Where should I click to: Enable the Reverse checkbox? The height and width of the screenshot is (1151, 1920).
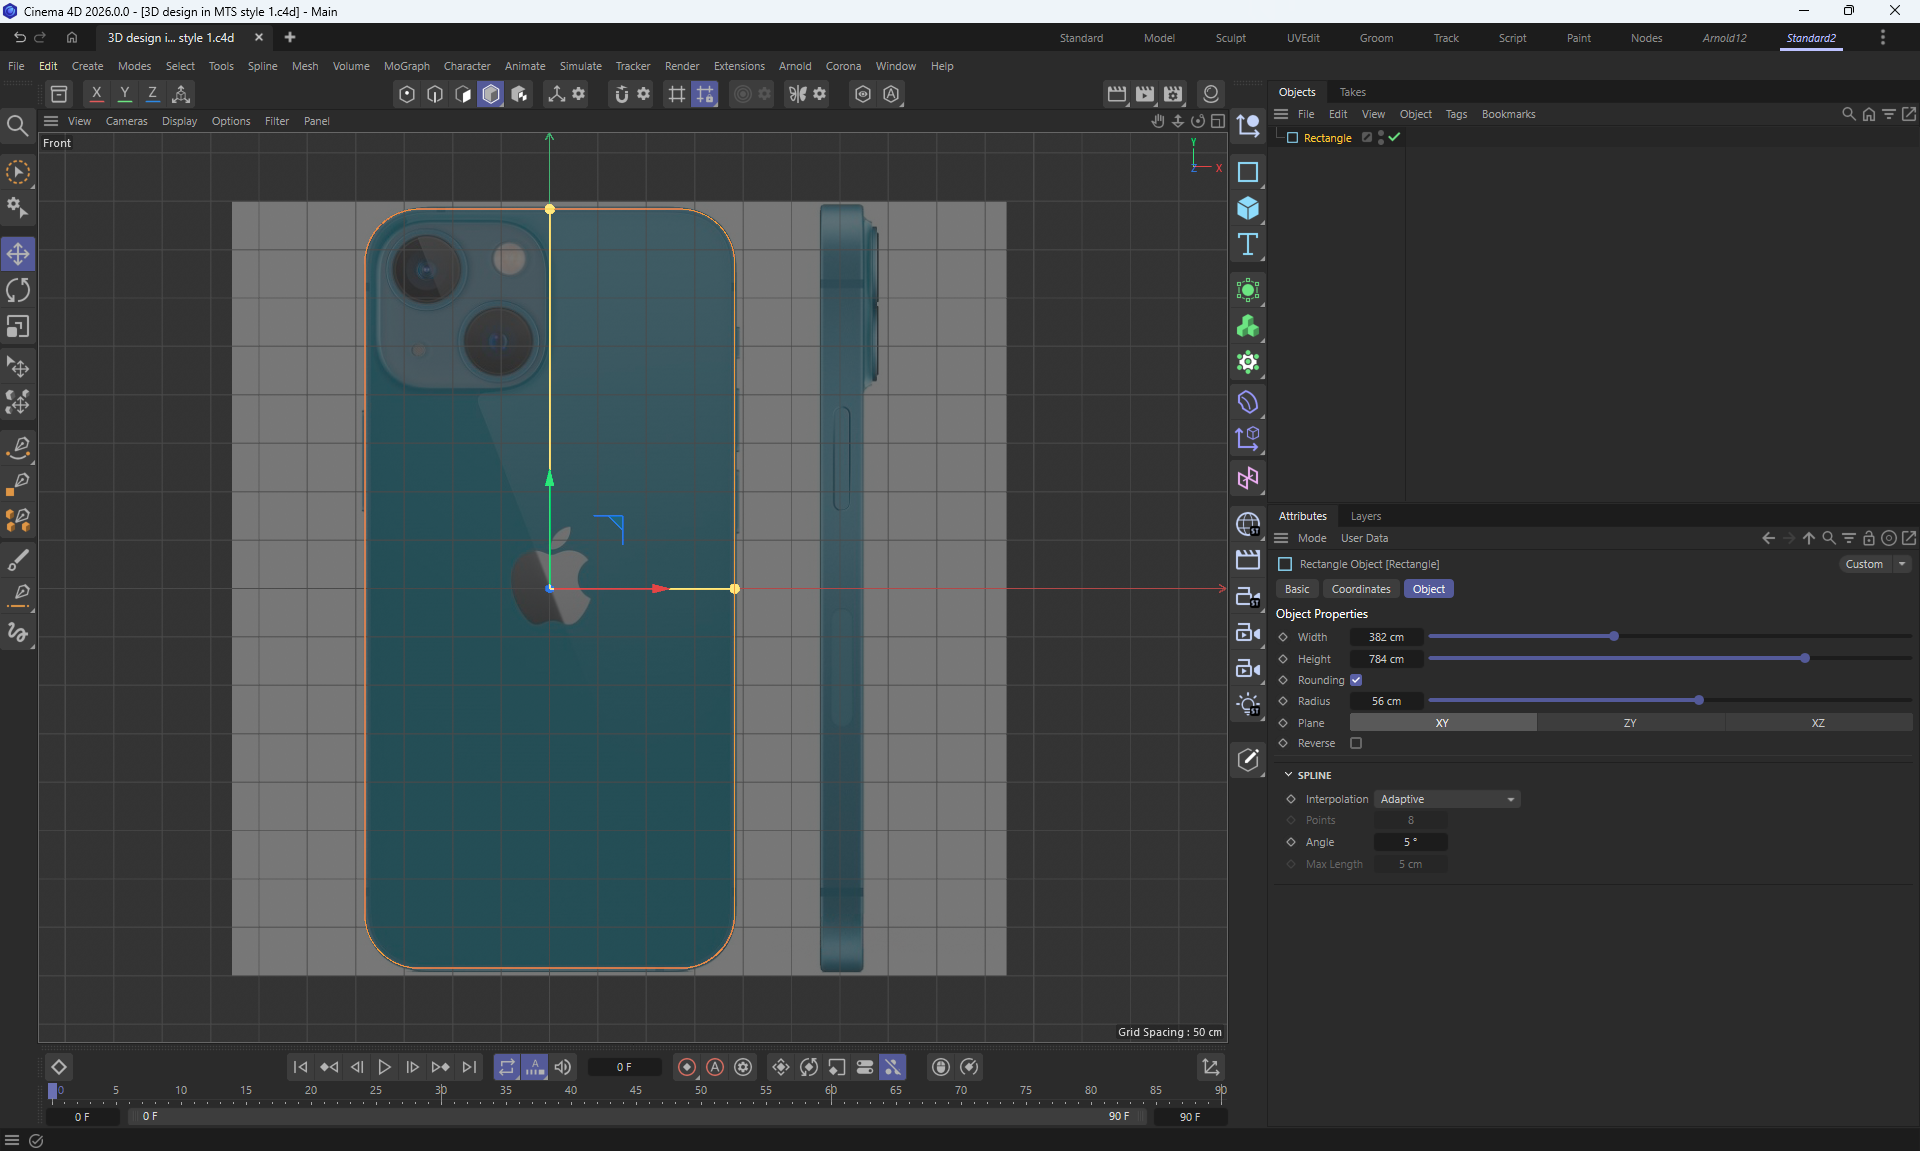click(1356, 743)
